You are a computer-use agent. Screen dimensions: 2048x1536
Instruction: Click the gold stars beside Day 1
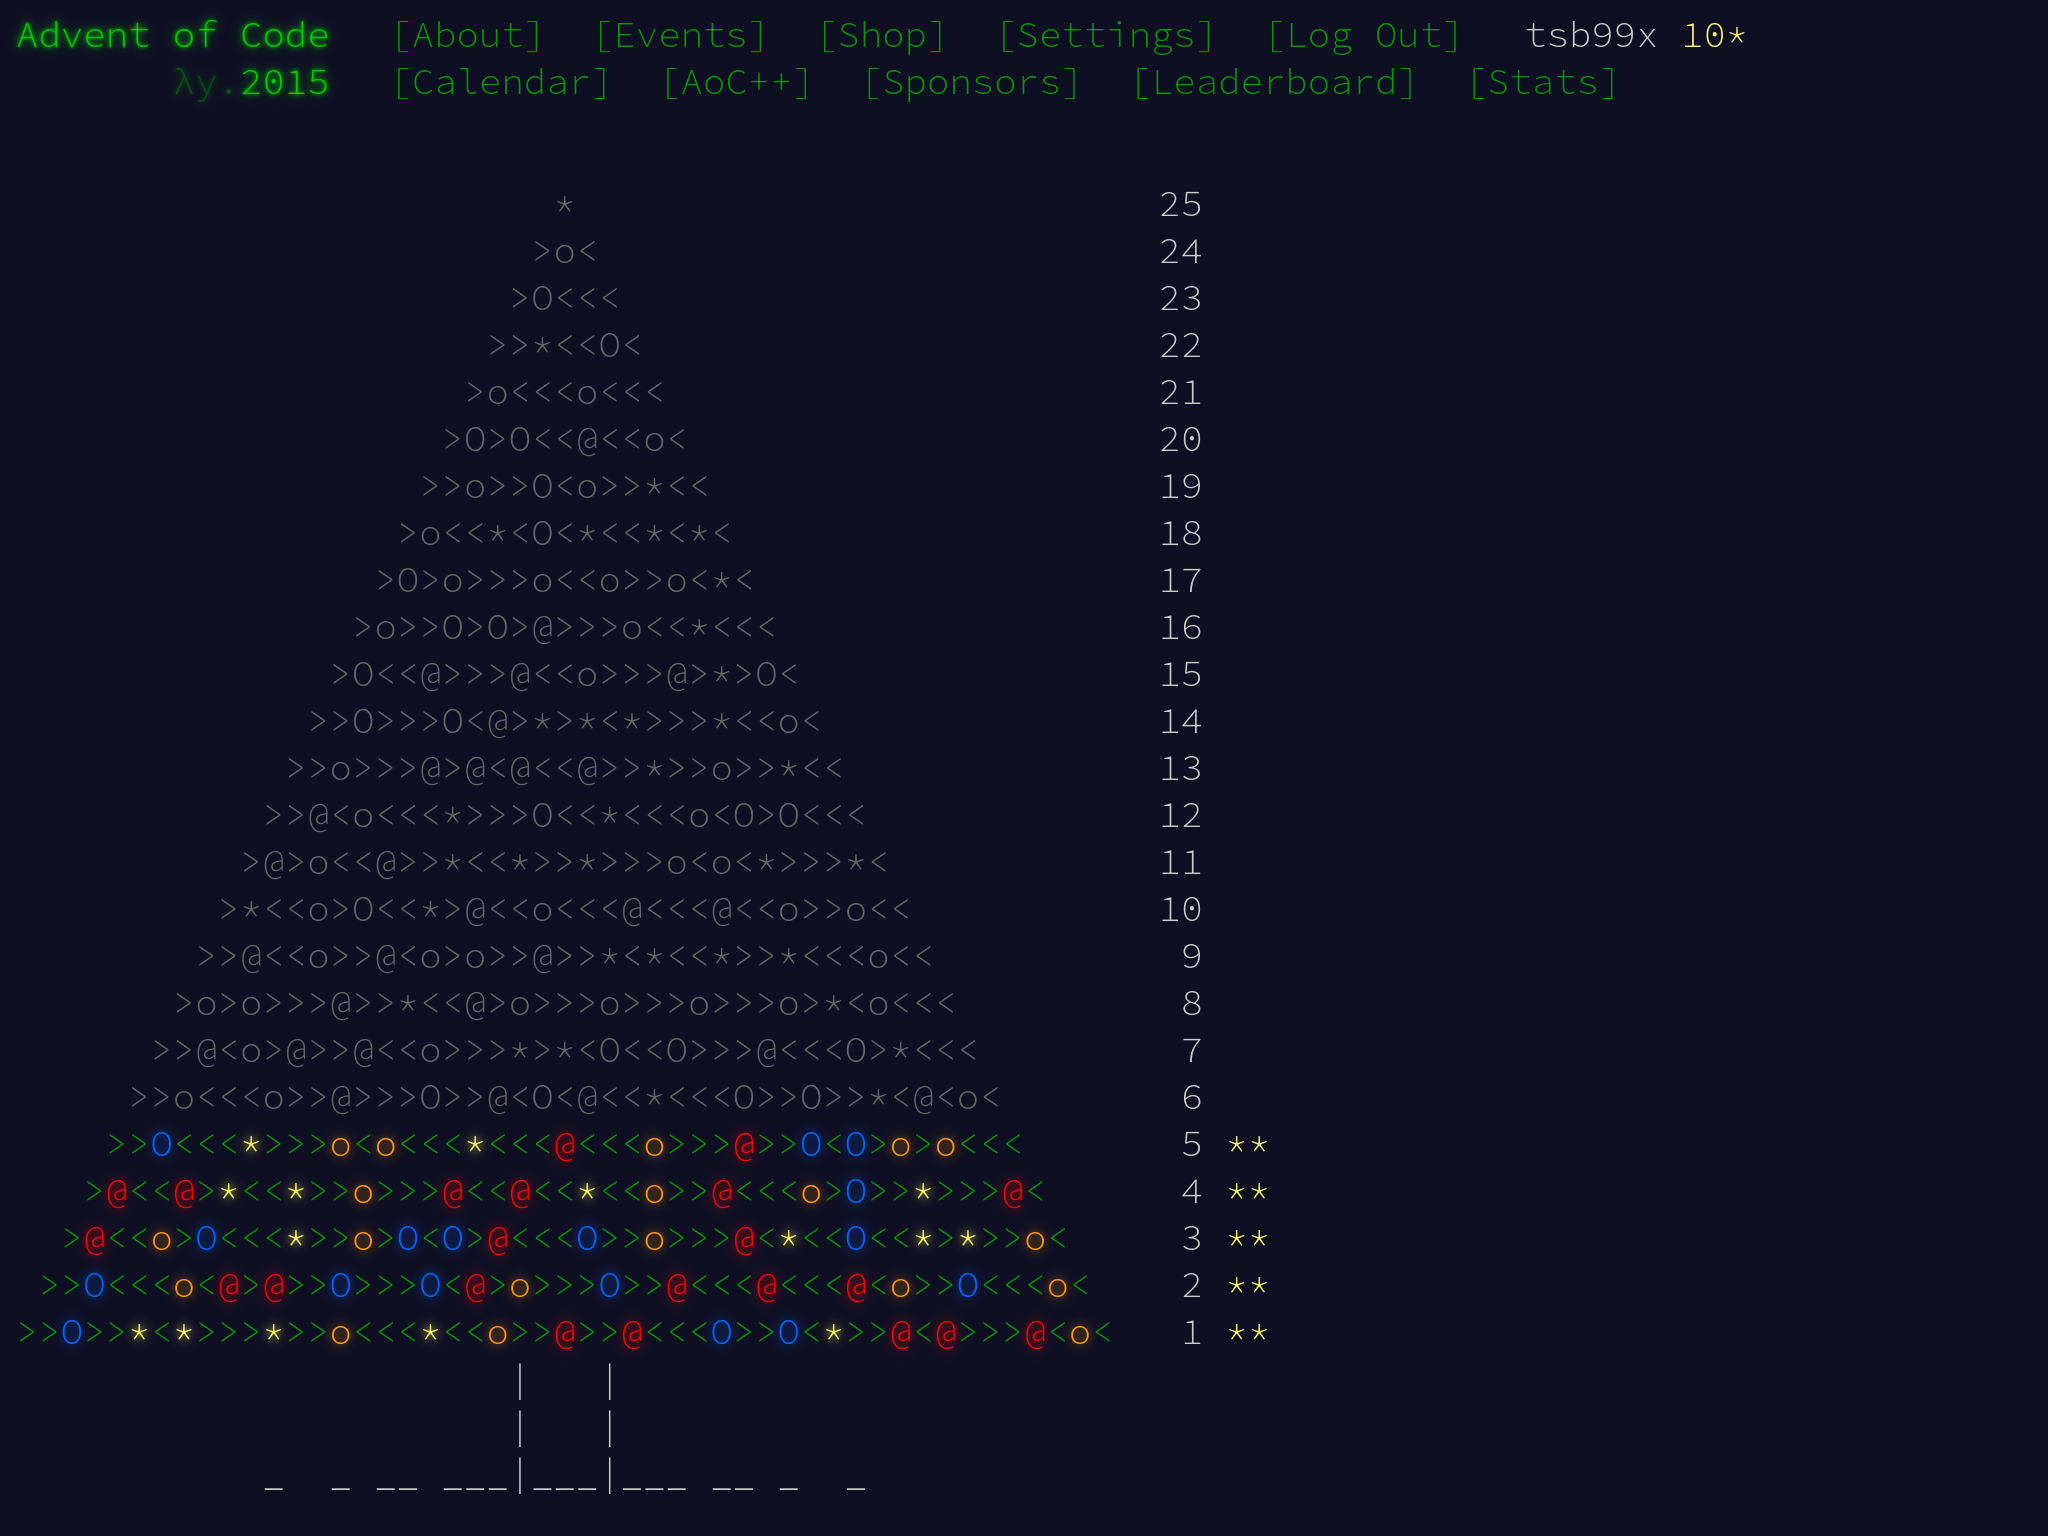[x=1247, y=1332]
